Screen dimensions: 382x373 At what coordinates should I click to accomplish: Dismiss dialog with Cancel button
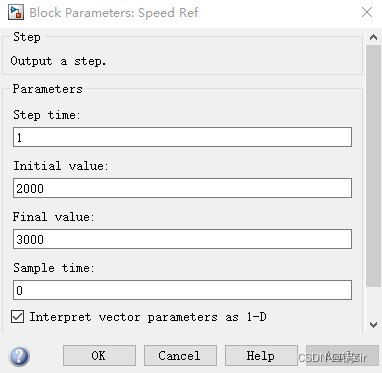180,356
